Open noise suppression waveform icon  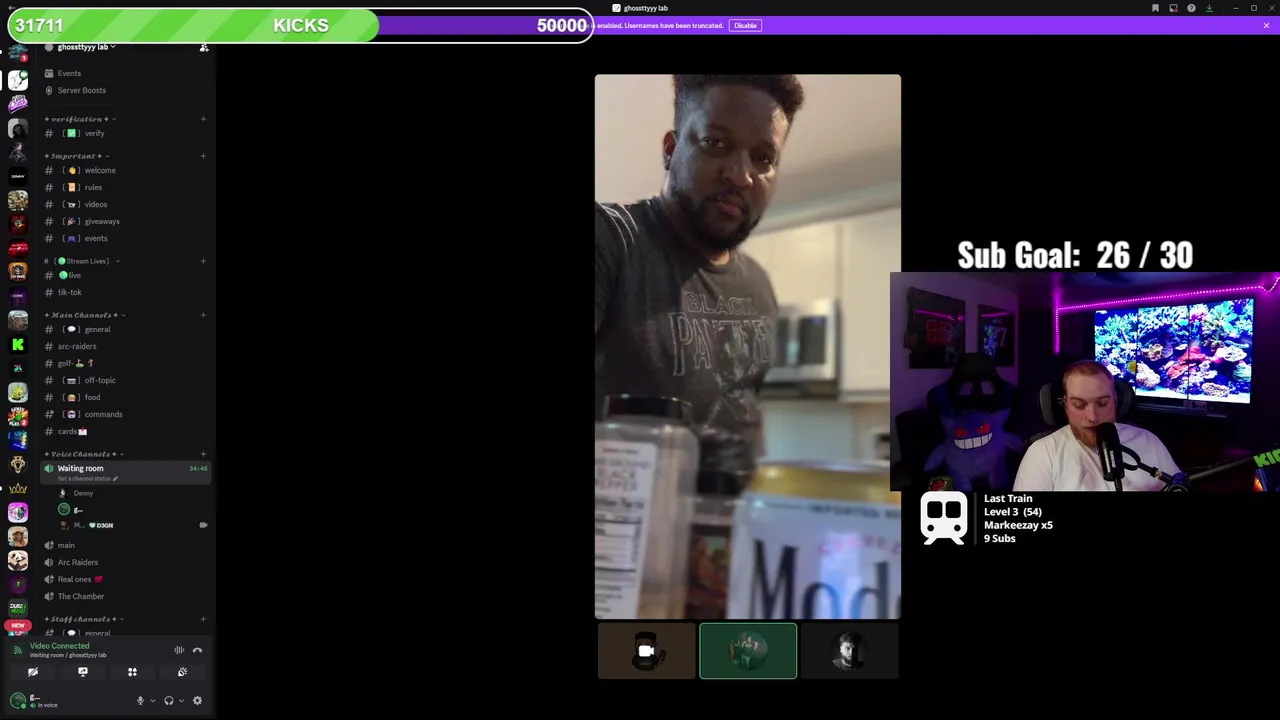[179, 650]
